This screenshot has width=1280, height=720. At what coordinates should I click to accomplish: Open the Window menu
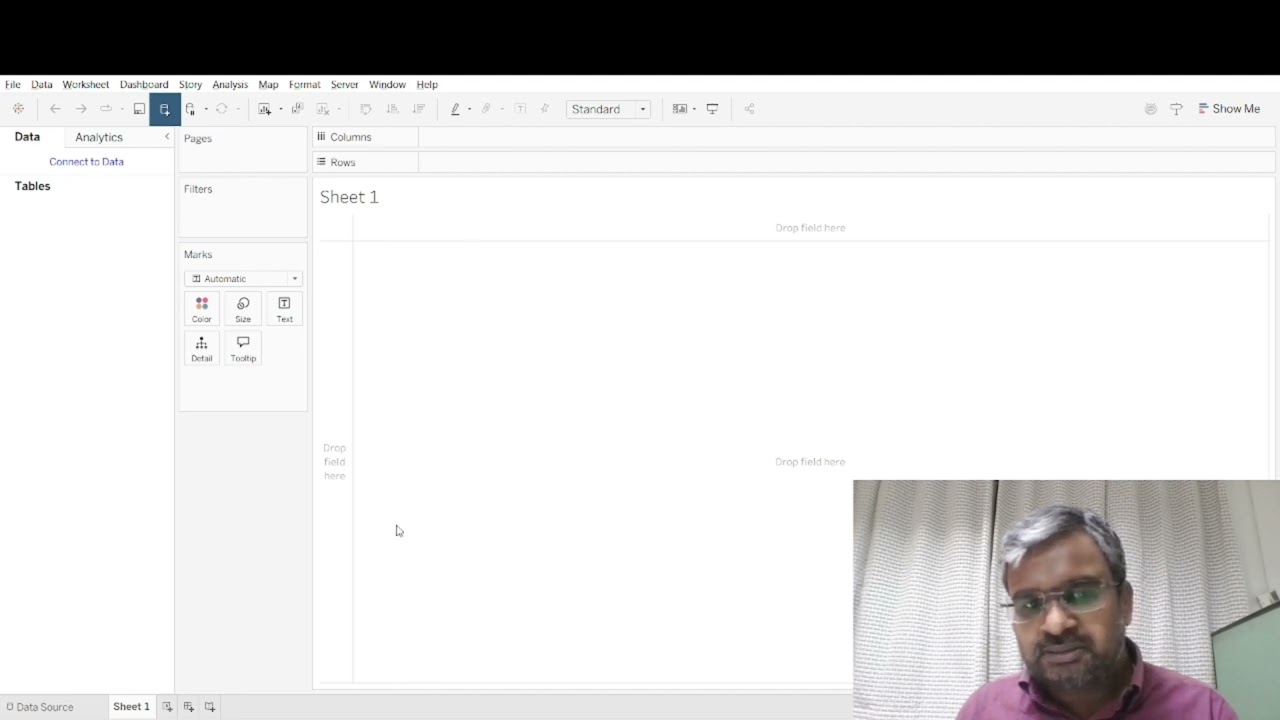(387, 85)
